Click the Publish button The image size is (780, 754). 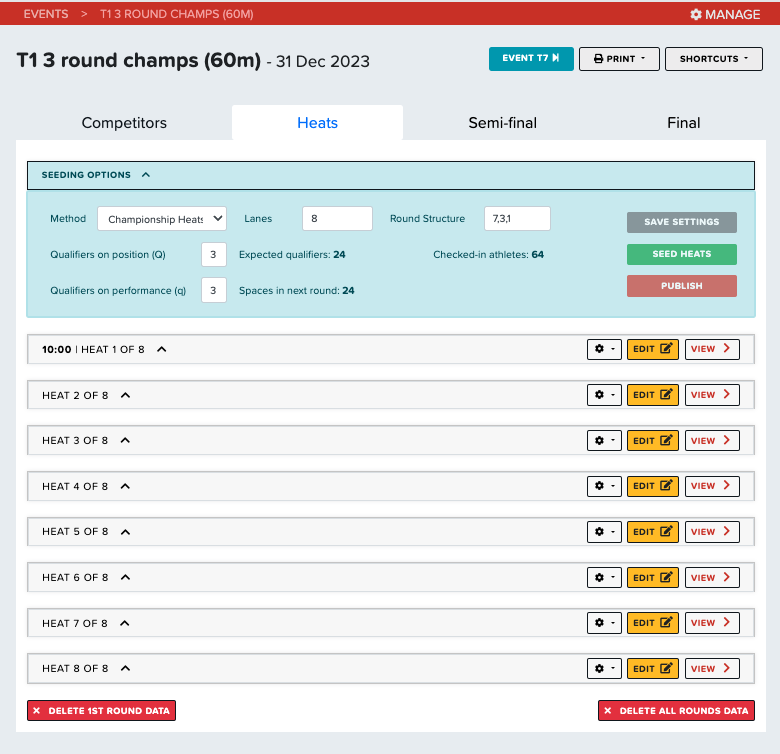click(681, 286)
